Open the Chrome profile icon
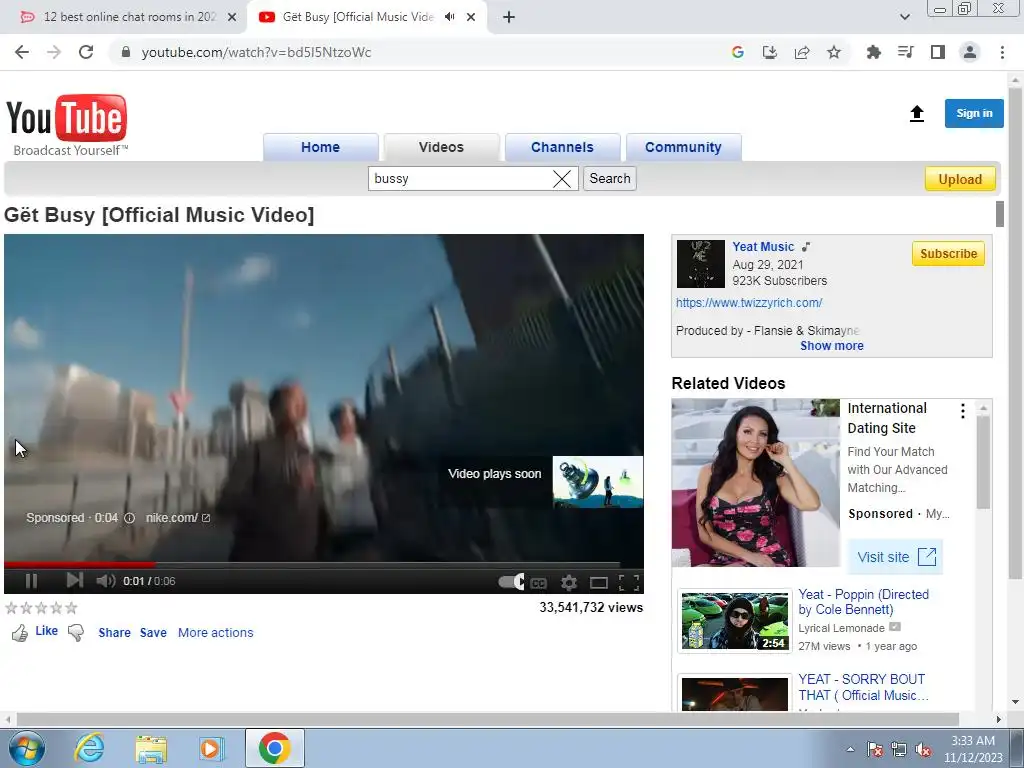Image resolution: width=1024 pixels, height=768 pixels. (970, 52)
